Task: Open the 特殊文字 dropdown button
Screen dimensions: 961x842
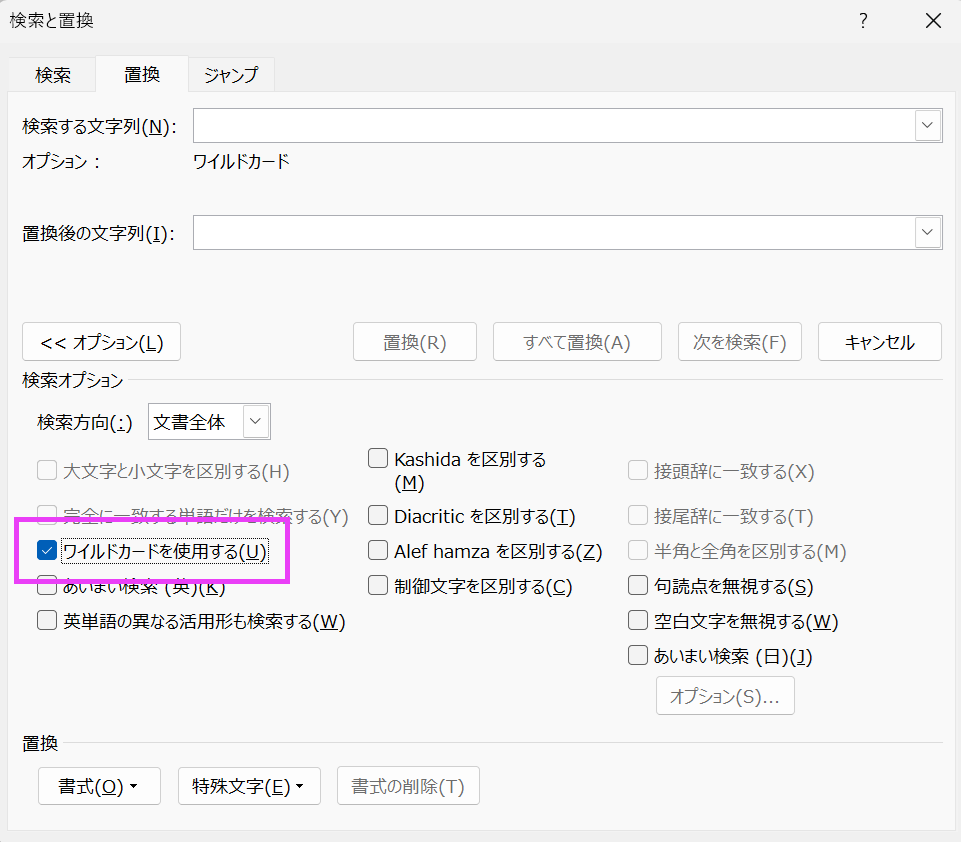Action: point(248,787)
